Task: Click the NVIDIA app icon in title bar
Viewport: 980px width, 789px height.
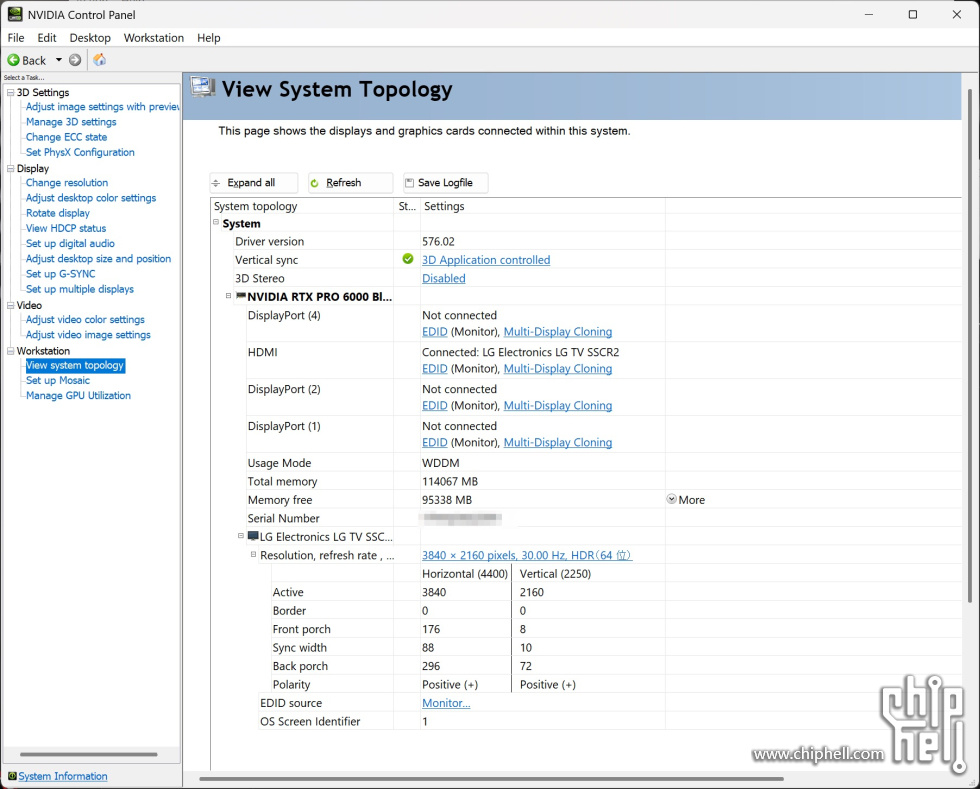Action: 14,14
